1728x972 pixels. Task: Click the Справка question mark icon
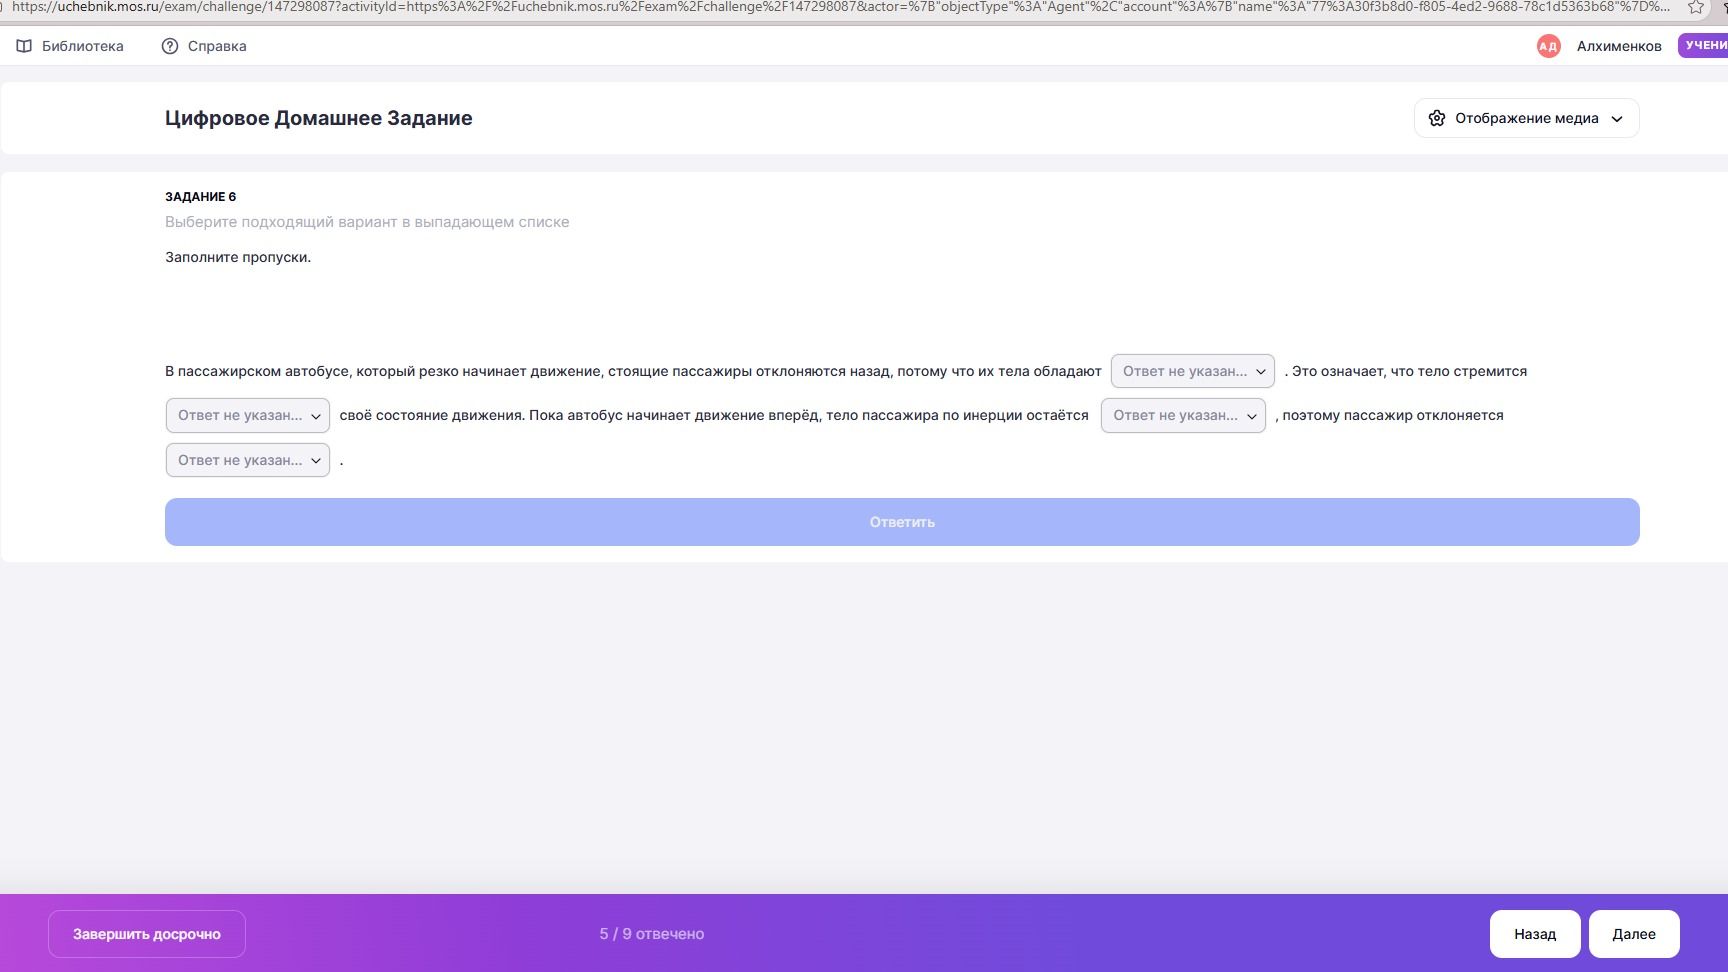(x=170, y=46)
